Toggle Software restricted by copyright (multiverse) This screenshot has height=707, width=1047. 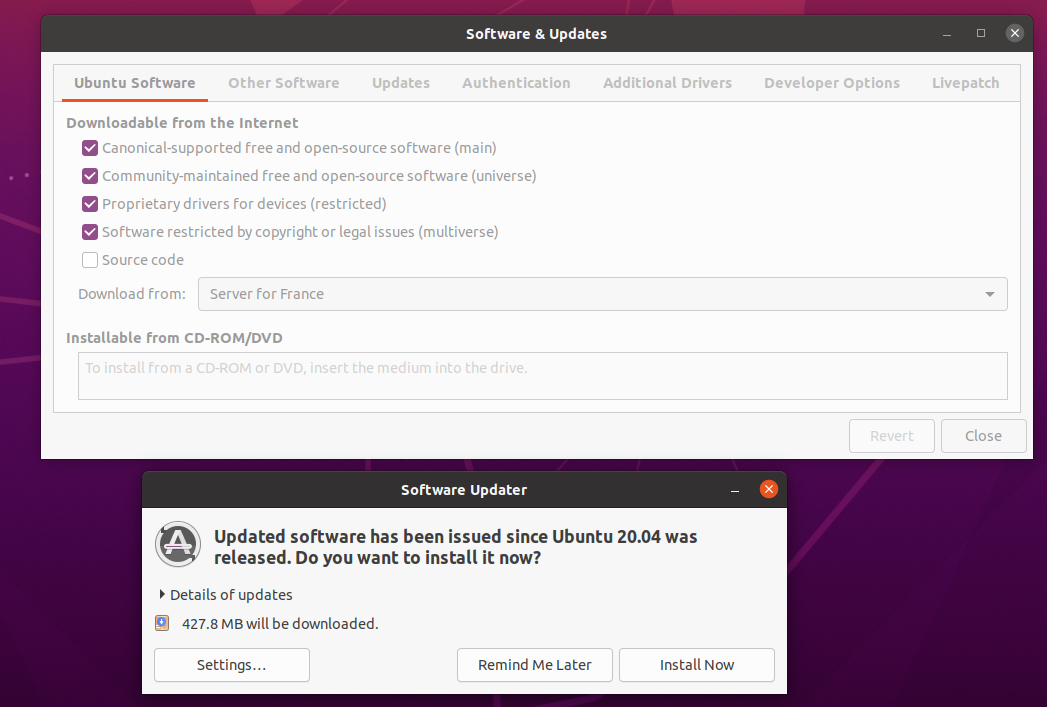89,232
